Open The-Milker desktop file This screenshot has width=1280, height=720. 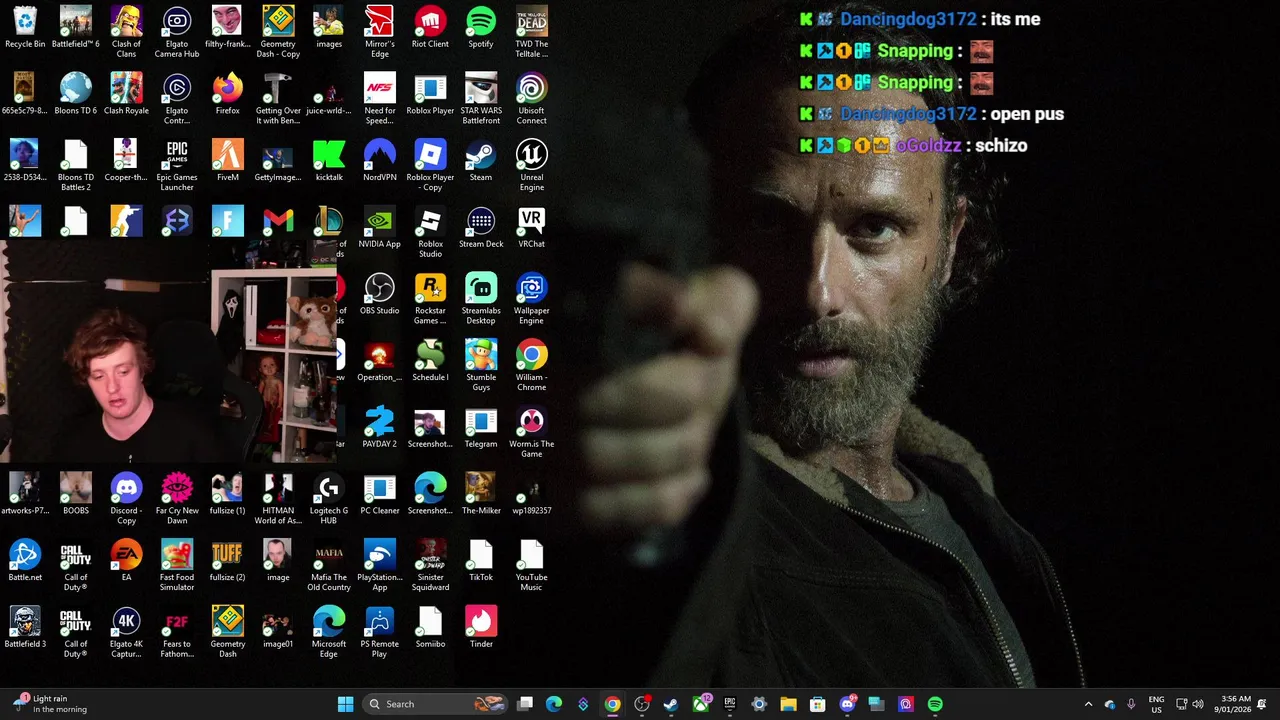[481, 495]
